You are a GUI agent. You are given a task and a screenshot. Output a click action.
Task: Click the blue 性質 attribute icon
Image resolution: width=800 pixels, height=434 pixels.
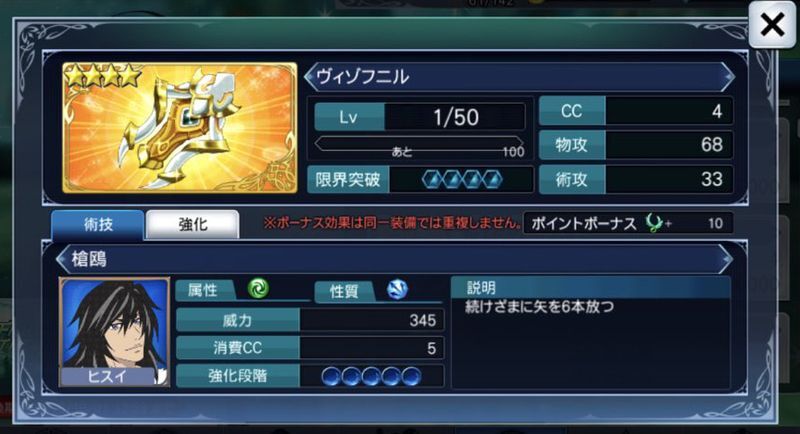(397, 289)
